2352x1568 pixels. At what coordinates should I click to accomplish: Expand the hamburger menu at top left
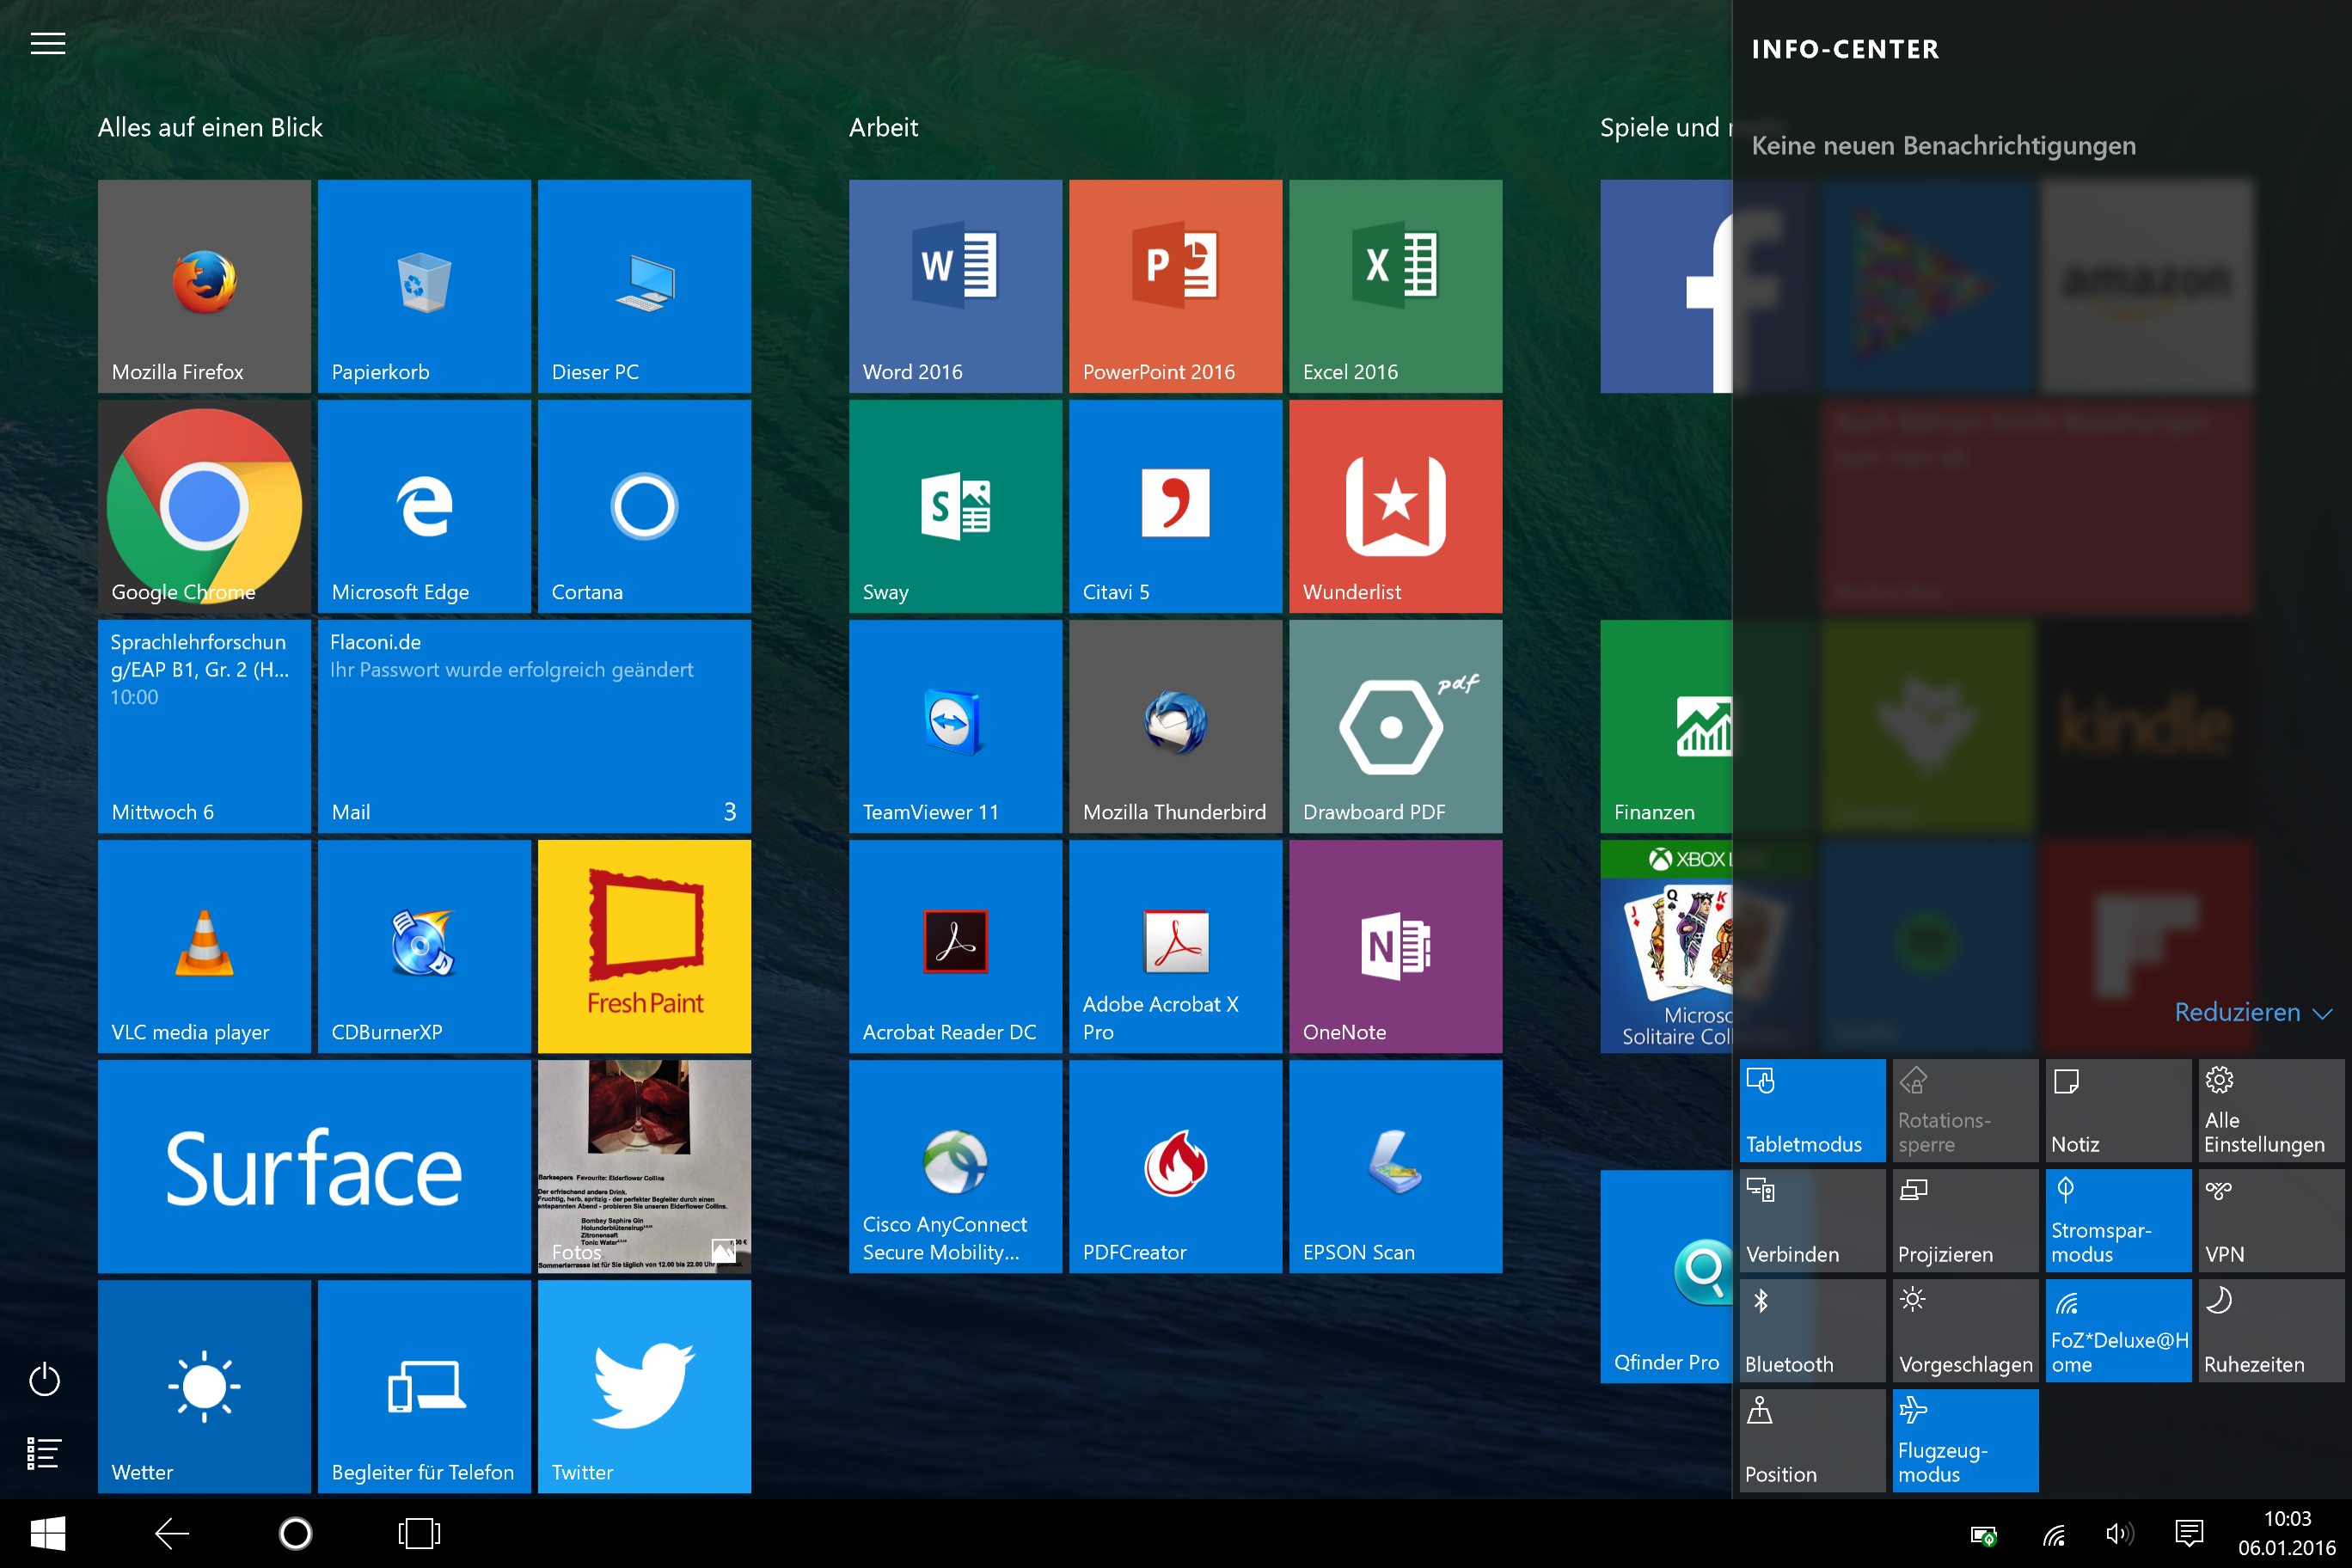point(47,43)
